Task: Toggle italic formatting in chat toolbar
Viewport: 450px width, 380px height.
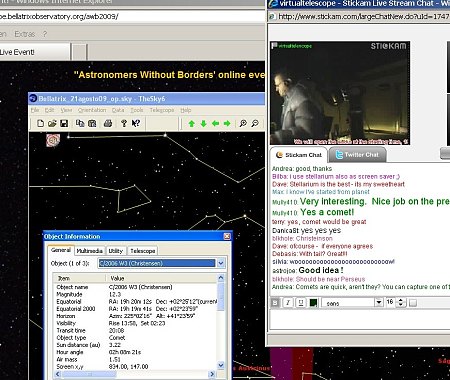Action: click(288, 303)
